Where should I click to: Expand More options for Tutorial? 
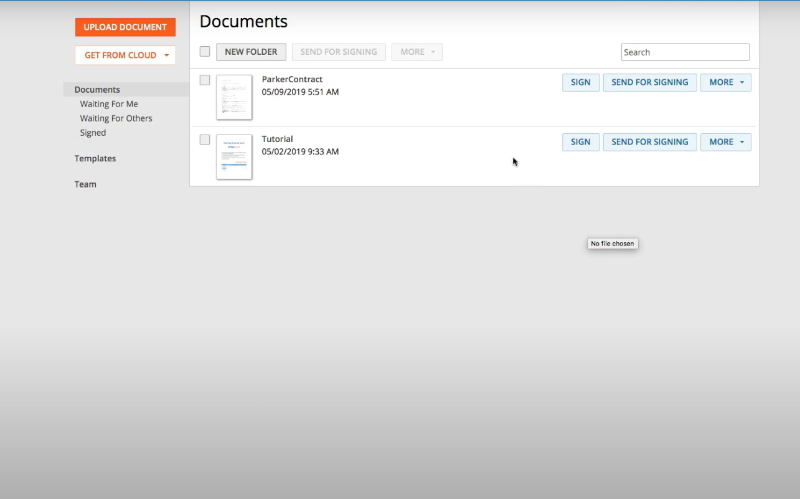click(726, 142)
